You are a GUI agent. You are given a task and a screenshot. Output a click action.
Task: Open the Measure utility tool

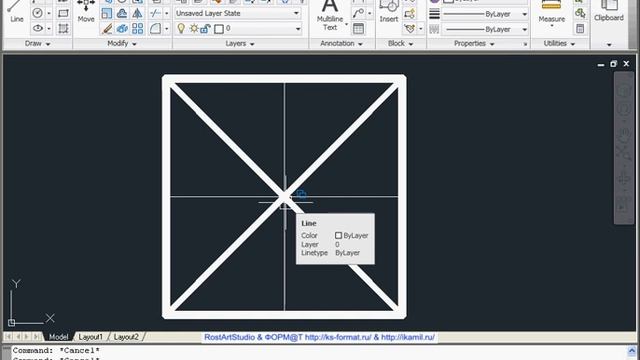pyautogui.click(x=551, y=12)
